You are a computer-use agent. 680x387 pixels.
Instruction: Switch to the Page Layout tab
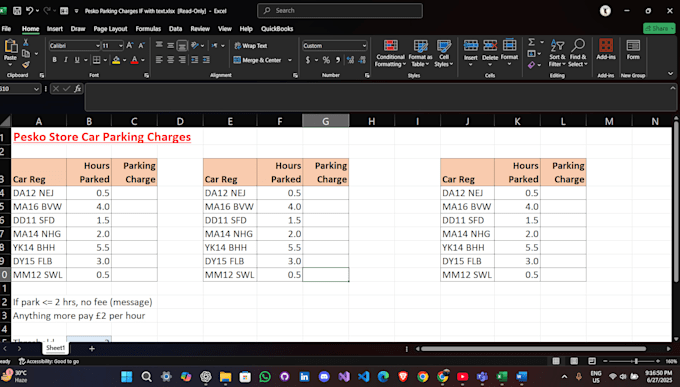(110, 29)
